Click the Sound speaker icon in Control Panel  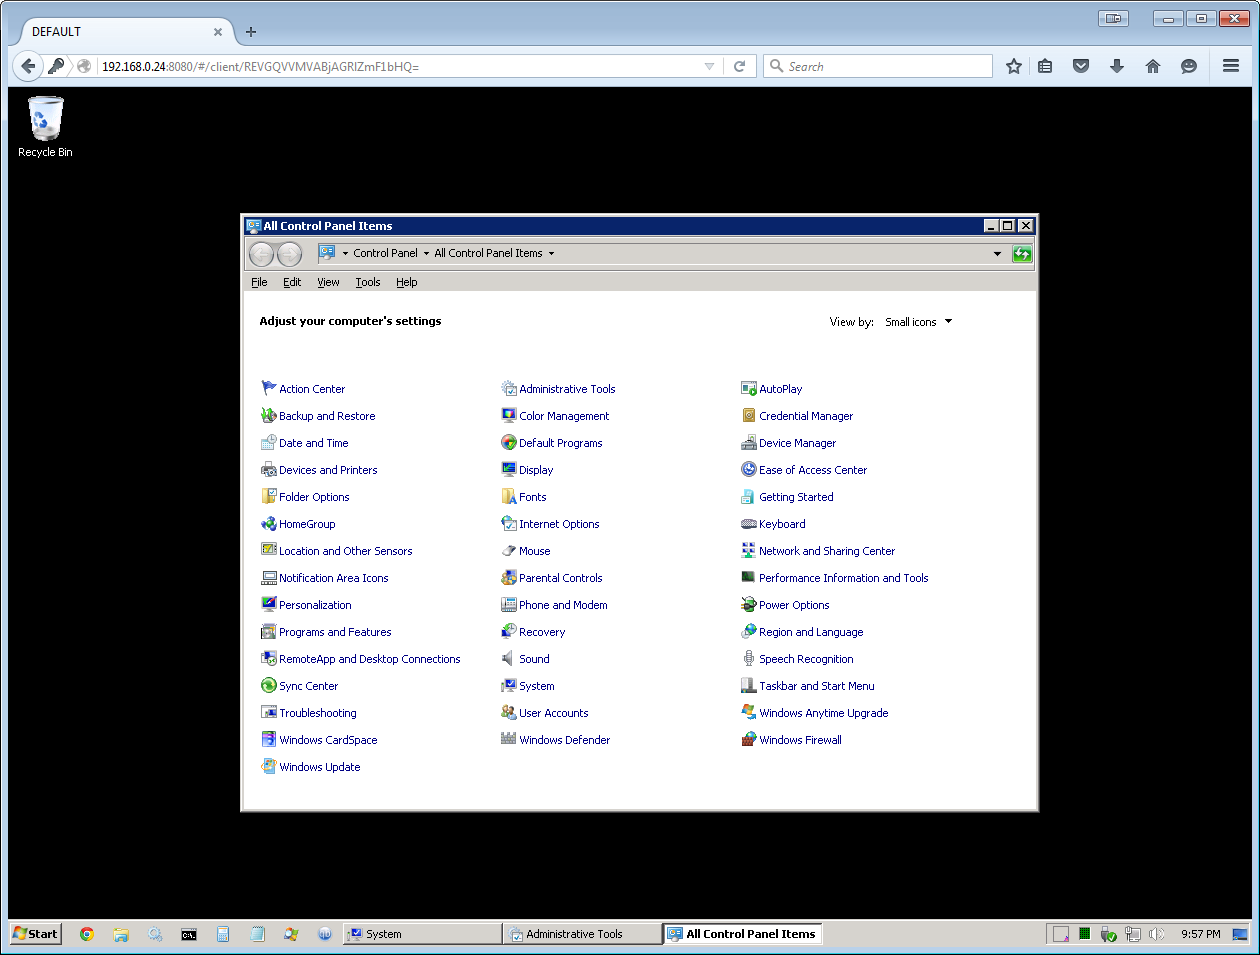(x=508, y=658)
